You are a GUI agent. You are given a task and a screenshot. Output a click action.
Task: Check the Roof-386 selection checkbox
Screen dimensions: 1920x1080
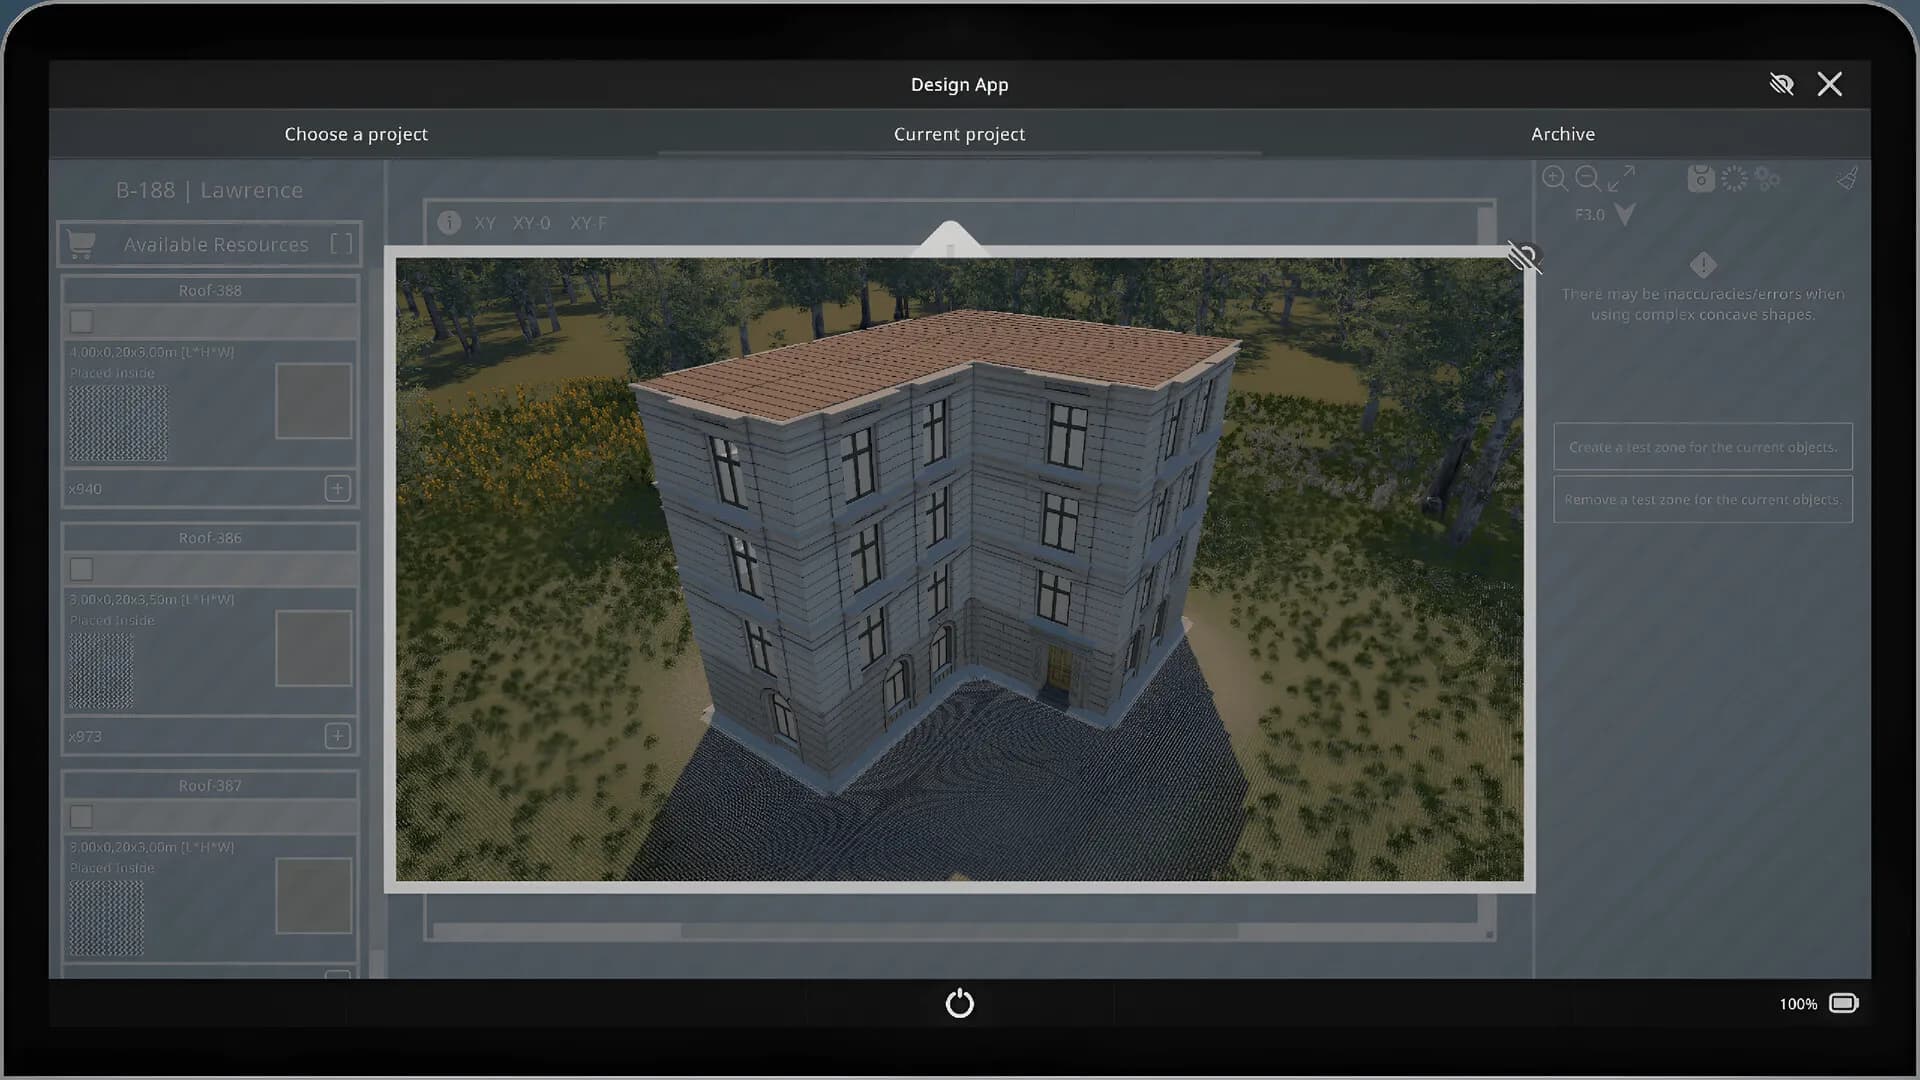tap(80, 568)
